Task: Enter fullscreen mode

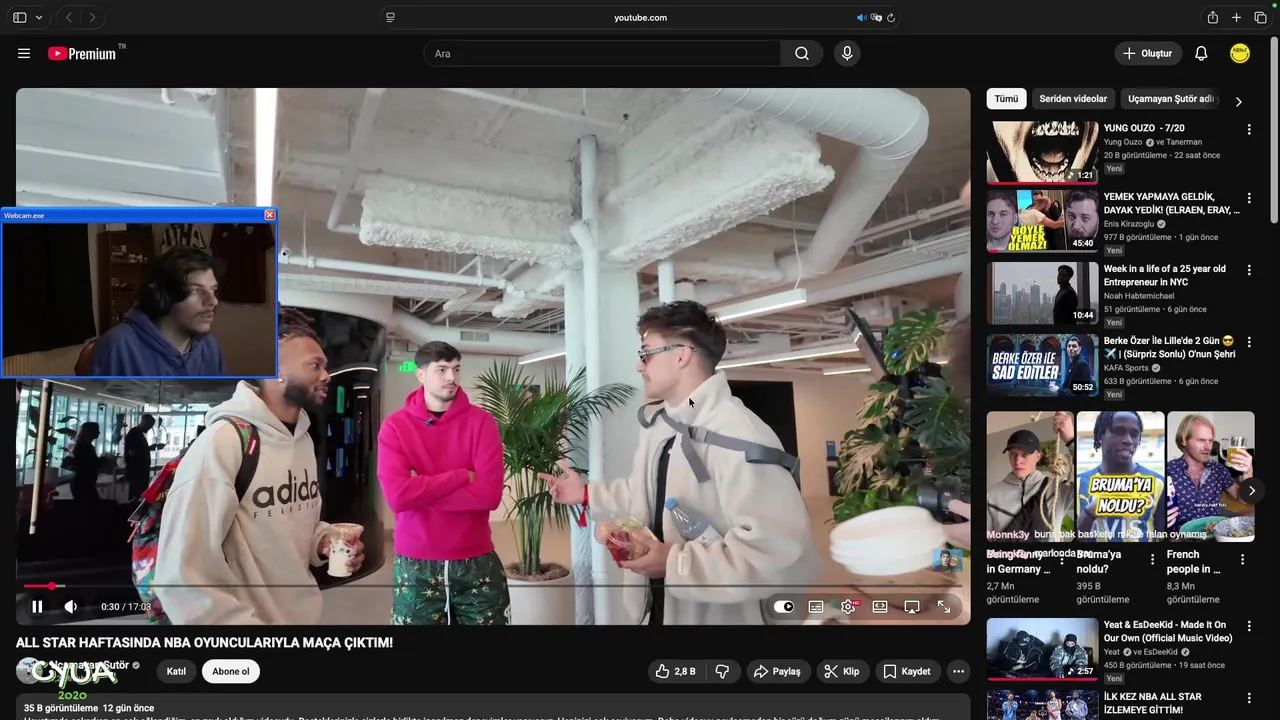Action: [944, 606]
